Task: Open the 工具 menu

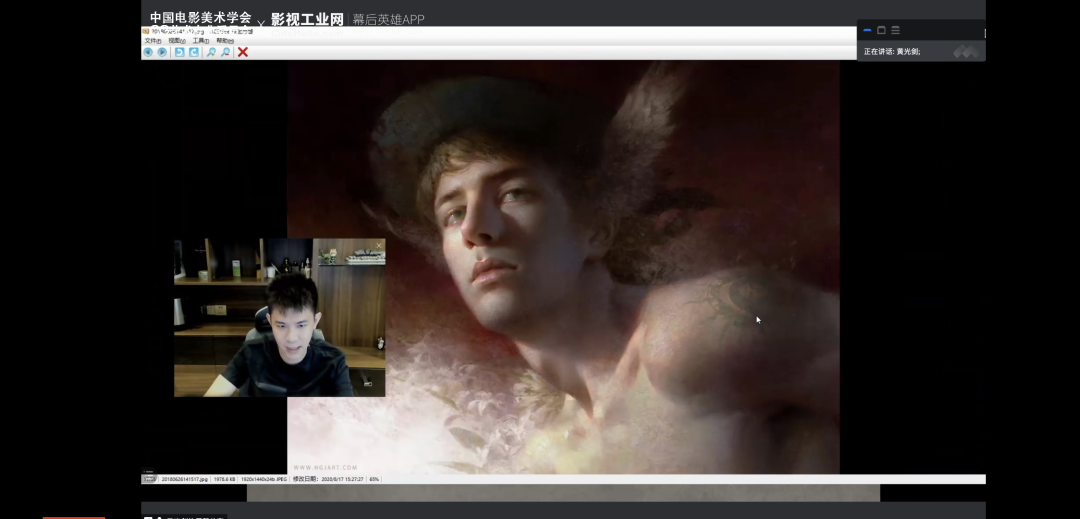Action: (201, 41)
